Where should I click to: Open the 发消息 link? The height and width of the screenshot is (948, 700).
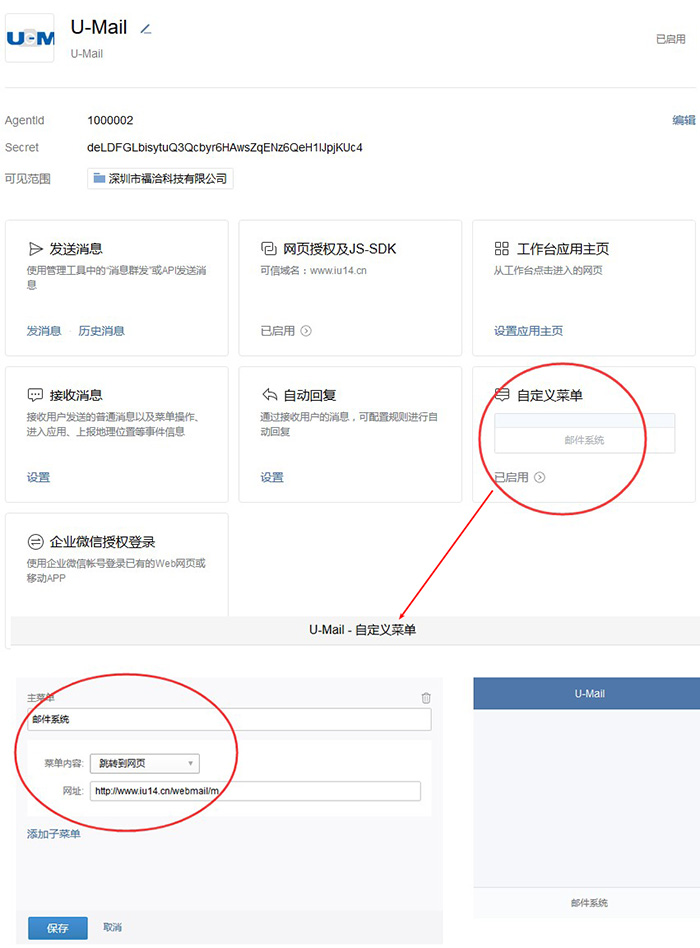[44, 331]
